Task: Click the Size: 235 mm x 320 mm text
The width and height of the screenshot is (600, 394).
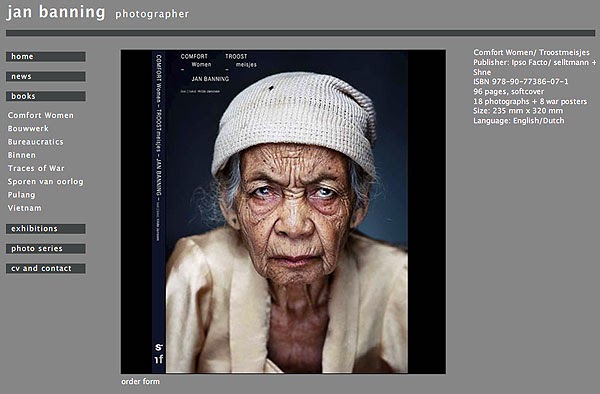Action: coord(518,111)
